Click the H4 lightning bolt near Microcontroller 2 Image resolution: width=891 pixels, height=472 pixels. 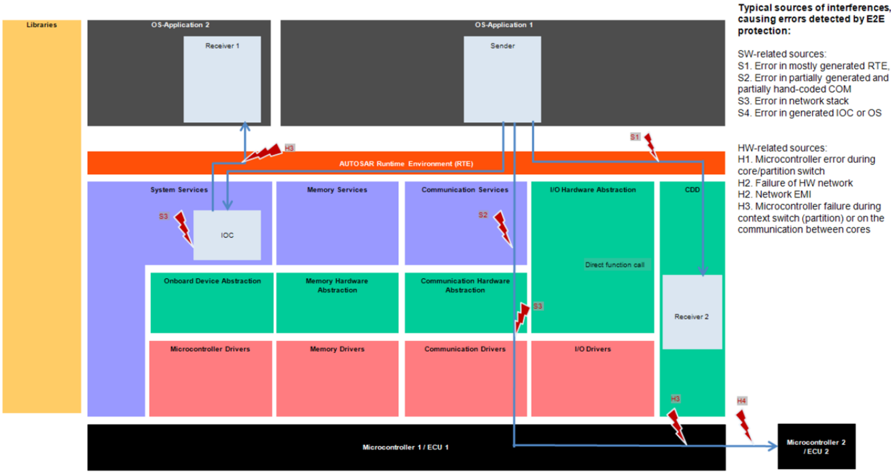click(x=744, y=424)
